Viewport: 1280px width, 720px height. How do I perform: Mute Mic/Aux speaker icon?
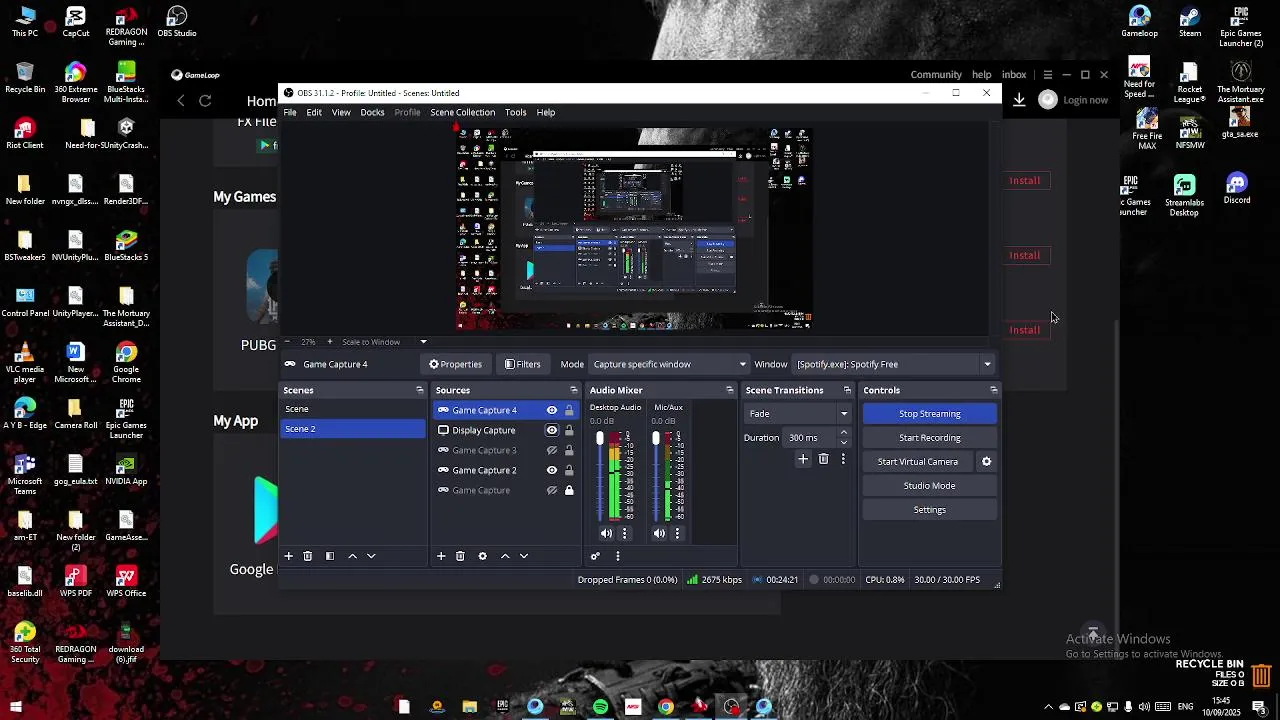pos(659,534)
